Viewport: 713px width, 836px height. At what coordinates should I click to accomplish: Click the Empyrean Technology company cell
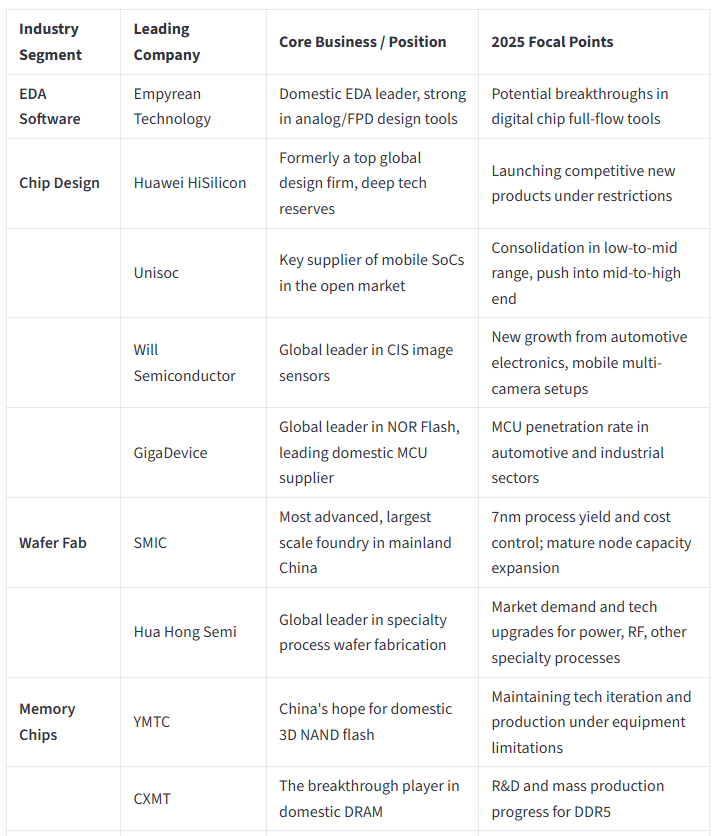pyautogui.click(x=172, y=106)
